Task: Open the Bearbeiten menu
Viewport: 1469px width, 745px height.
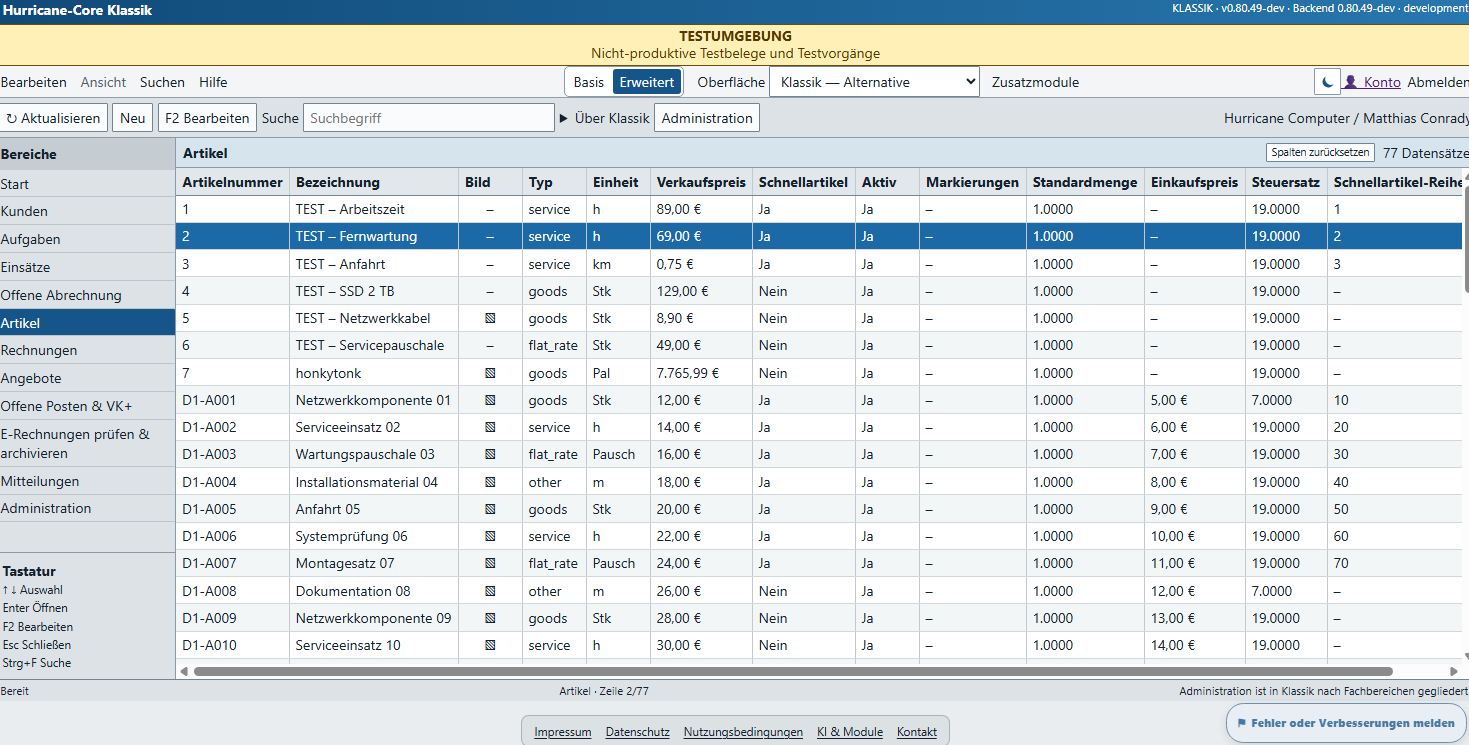Action: (34, 82)
